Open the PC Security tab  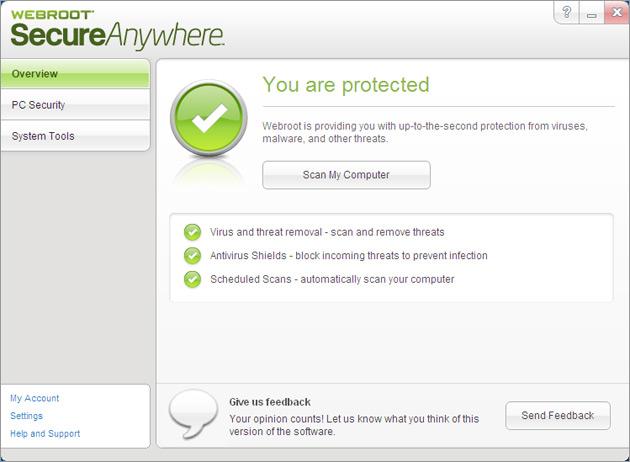[75, 105]
